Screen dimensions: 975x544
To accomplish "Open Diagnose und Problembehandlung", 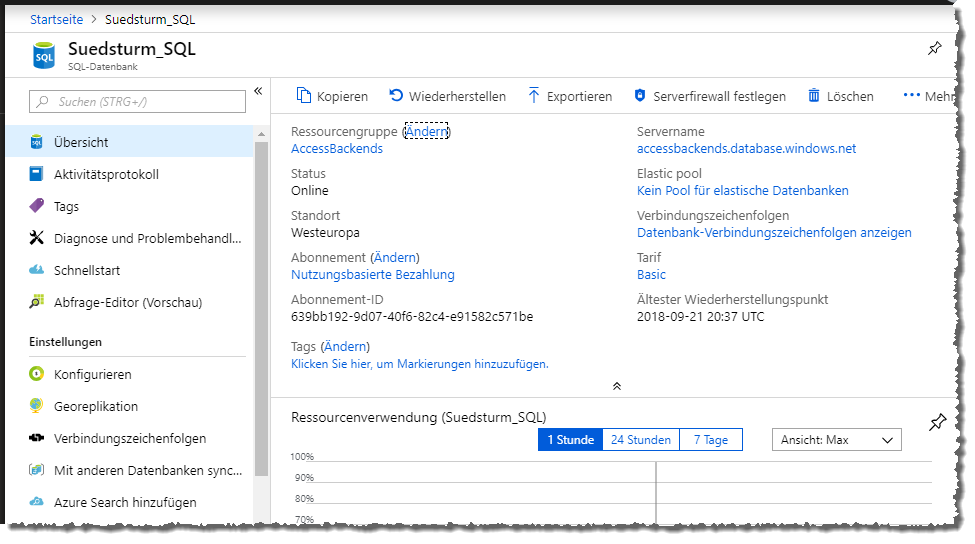I will [x=129, y=238].
